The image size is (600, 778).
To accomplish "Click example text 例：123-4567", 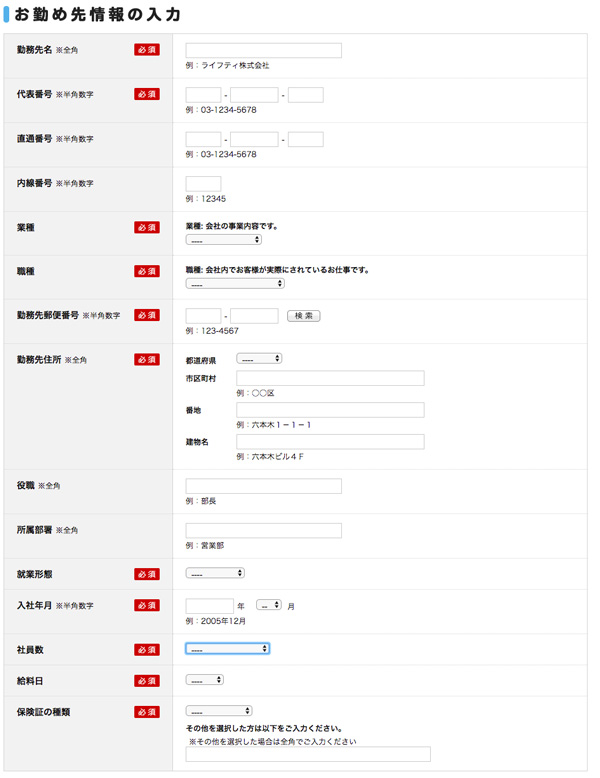I will pos(212,331).
